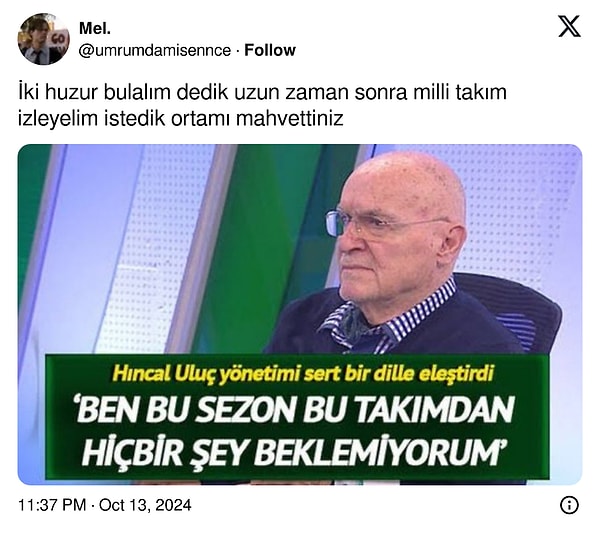Click the X logo on the tweet
The image size is (600, 535).
pos(569,26)
